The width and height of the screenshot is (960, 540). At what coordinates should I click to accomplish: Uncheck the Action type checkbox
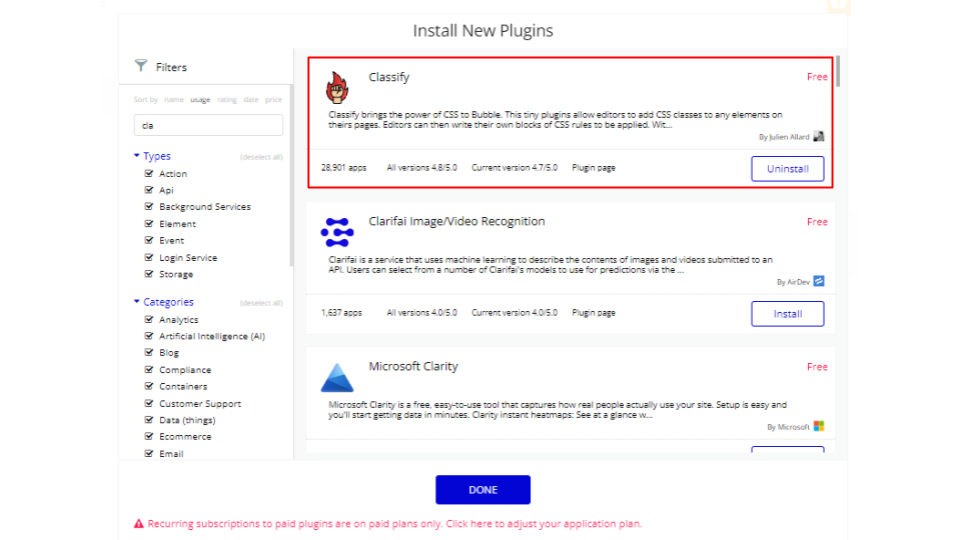click(149, 173)
